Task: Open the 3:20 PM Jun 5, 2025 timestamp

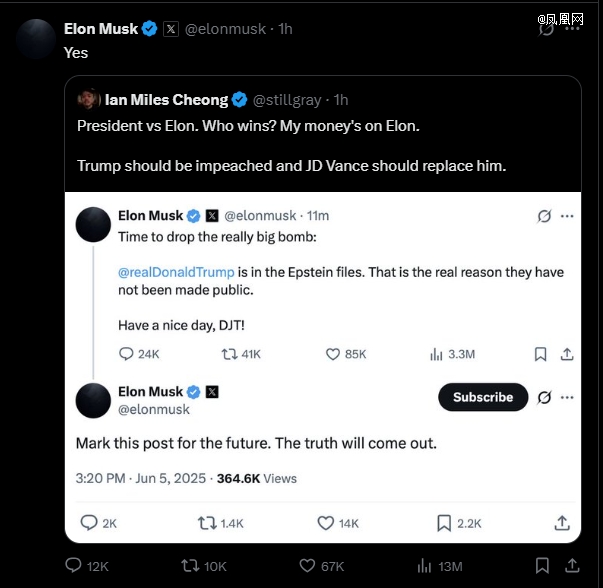Action: [x=143, y=478]
